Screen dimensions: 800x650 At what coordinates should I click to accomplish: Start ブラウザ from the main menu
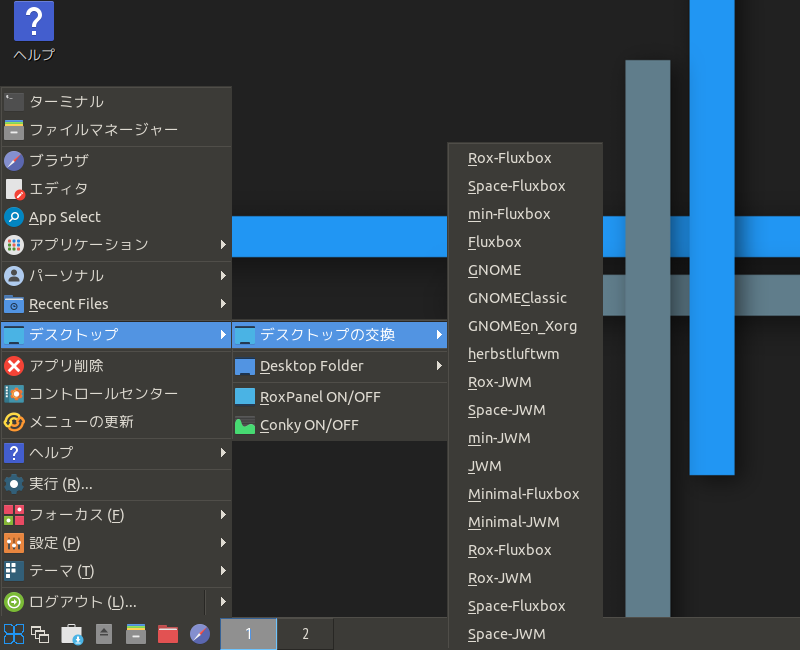[x=116, y=161]
